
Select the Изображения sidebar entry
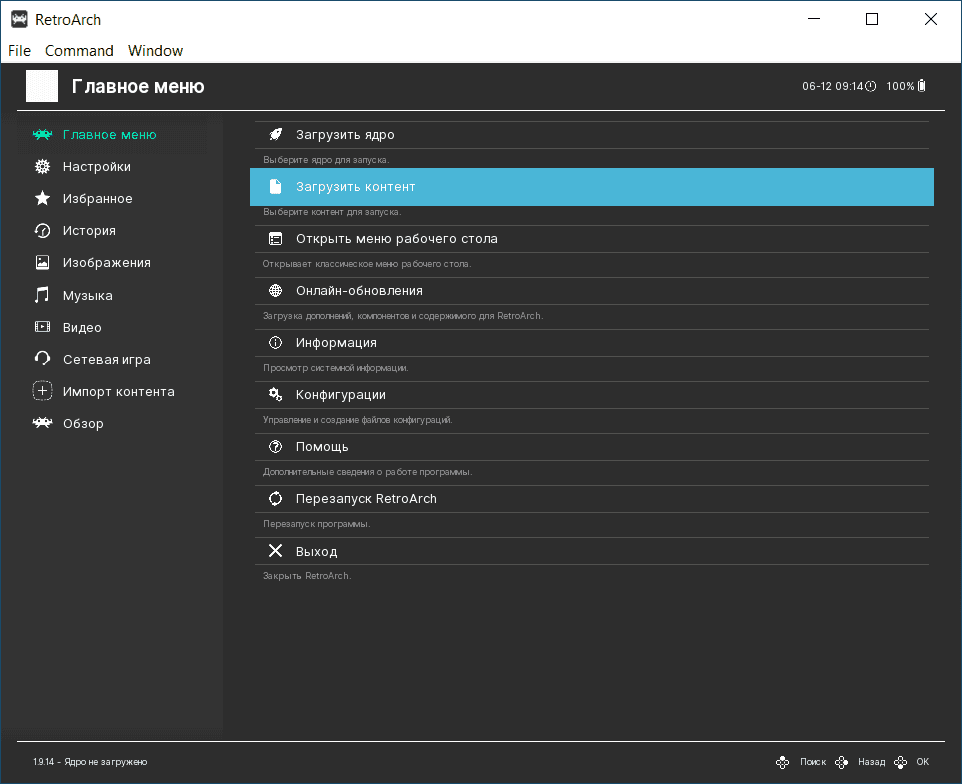coord(107,263)
